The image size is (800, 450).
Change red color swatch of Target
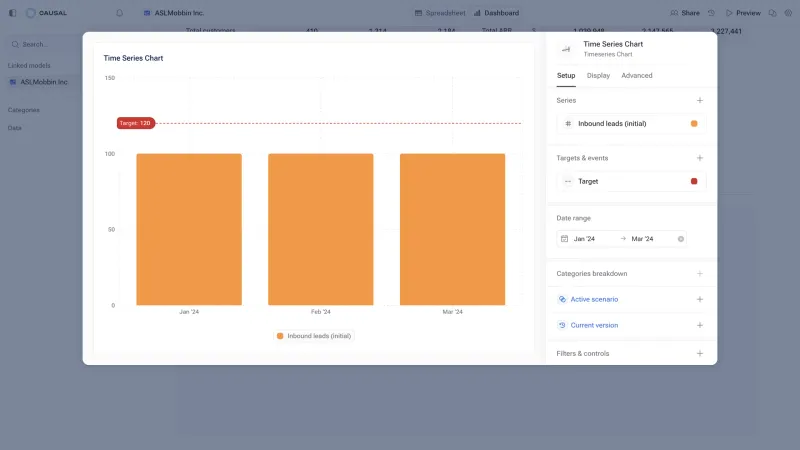694,181
